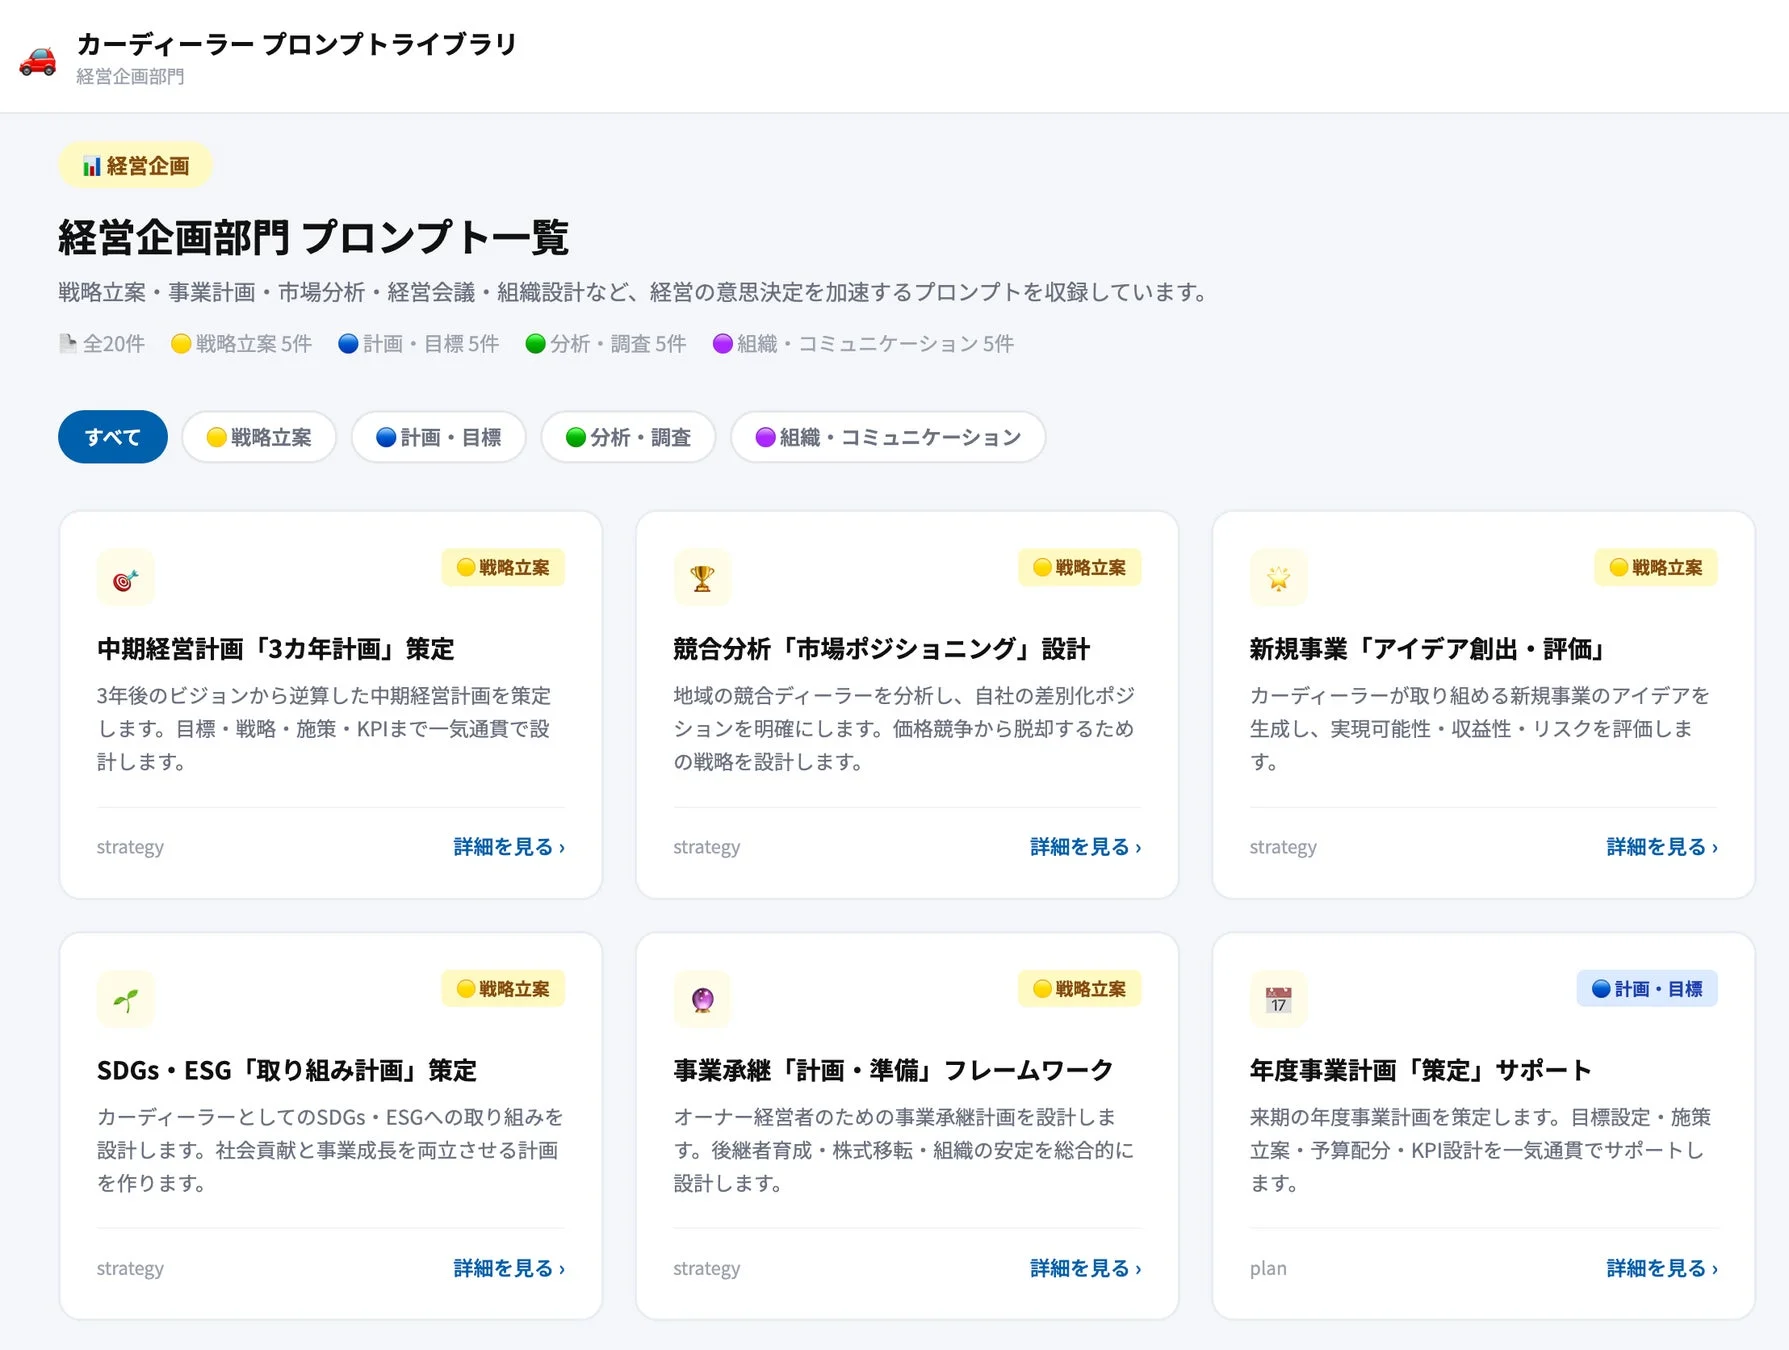
Task: Enable the 分析・調査 filter
Action: 627,437
